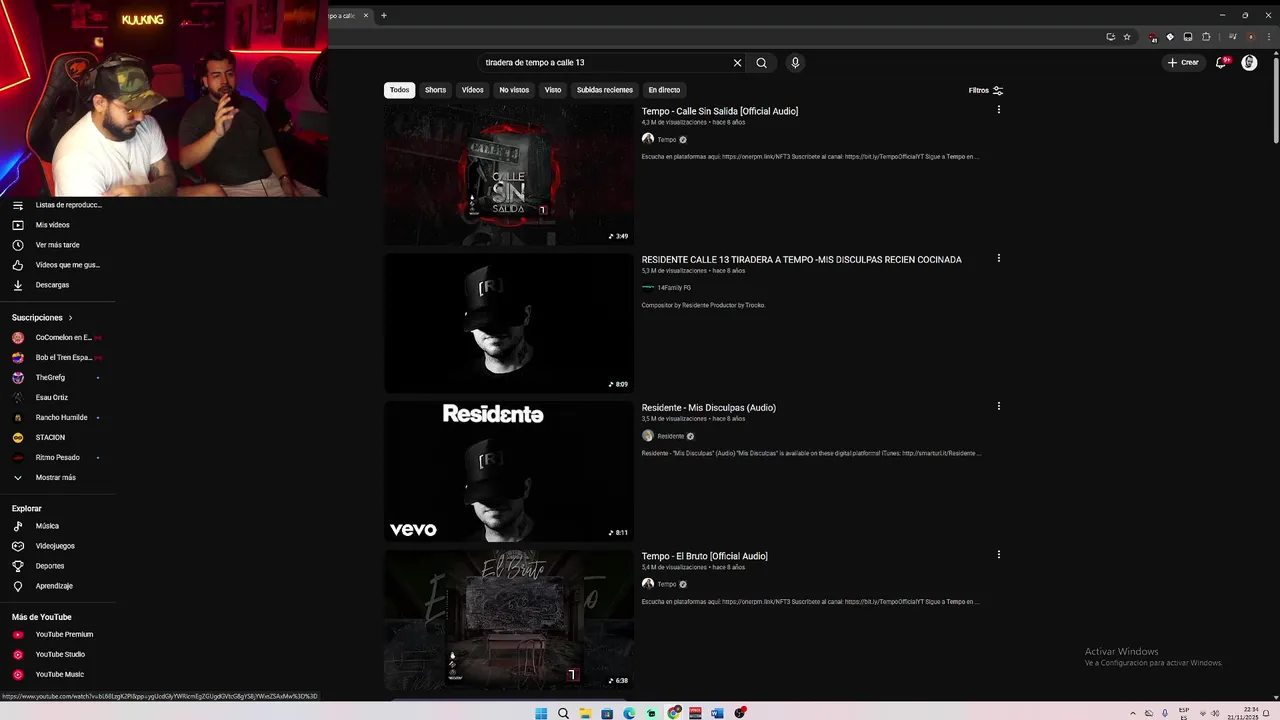The image size is (1280, 720).
Task: Open Bob el Tren subscription channel
Action: (57, 358)
